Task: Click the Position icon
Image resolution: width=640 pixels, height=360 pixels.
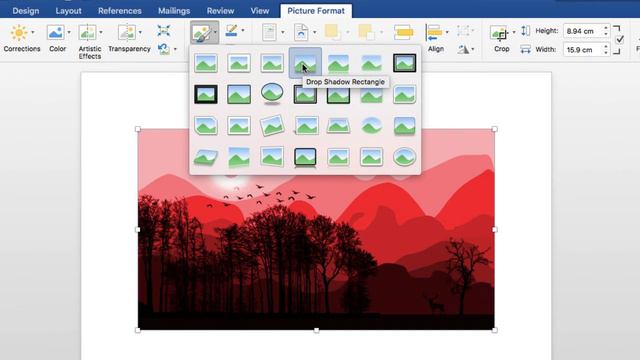Action: click(269, 32)
